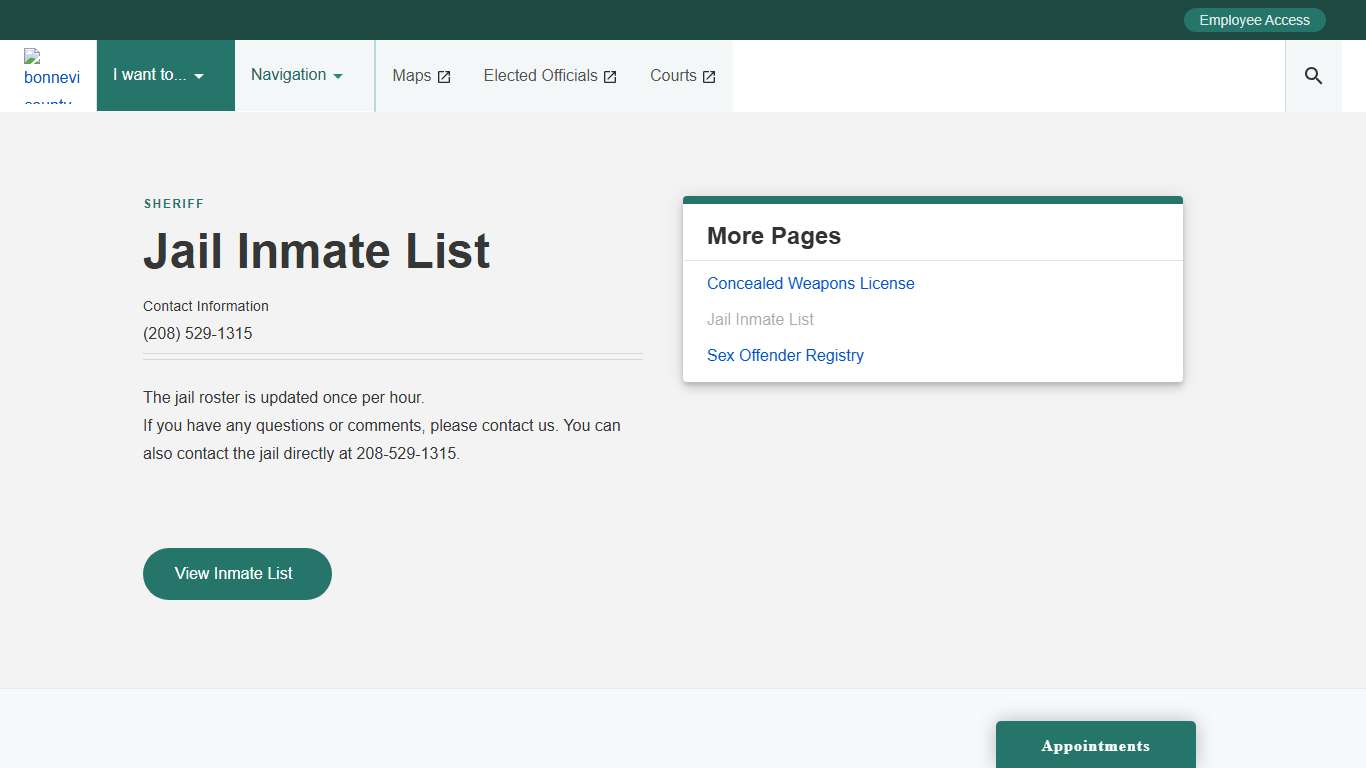Screen dimensions: 1366x768
Task: Open the Appointments tab at the bottom
Action: pos(1095,745)
